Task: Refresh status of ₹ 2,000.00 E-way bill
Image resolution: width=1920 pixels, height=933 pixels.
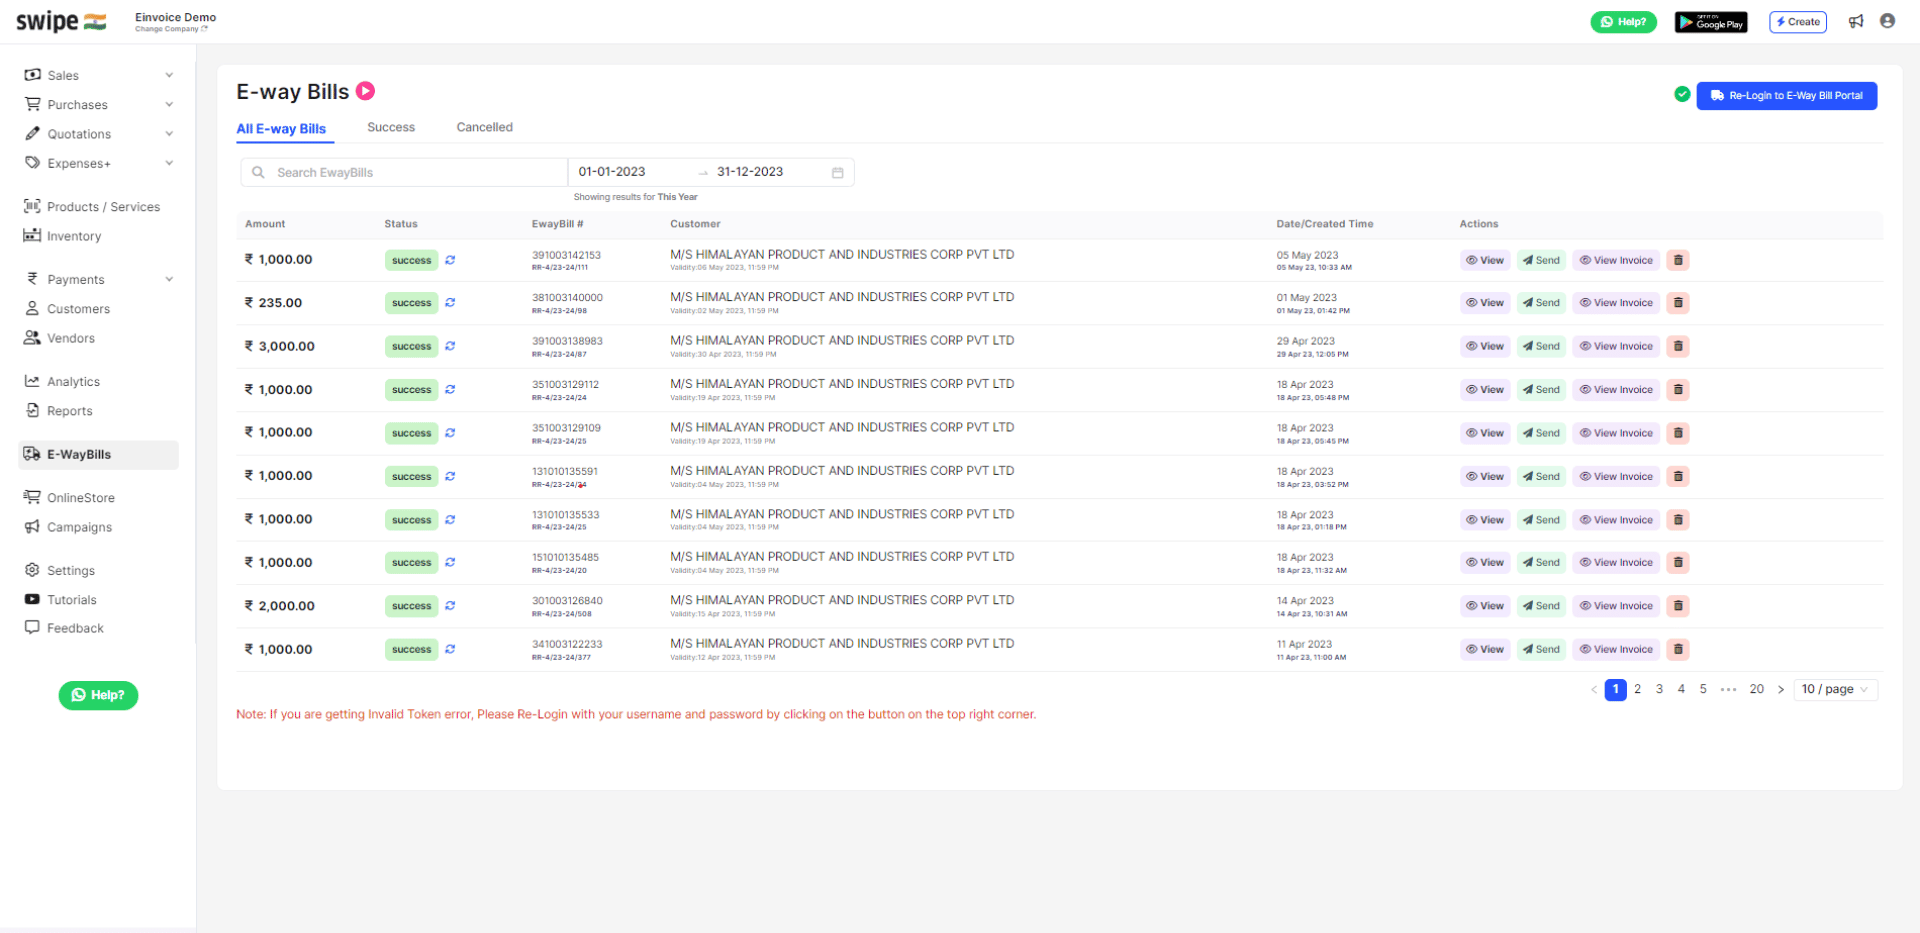Action: 450,606
